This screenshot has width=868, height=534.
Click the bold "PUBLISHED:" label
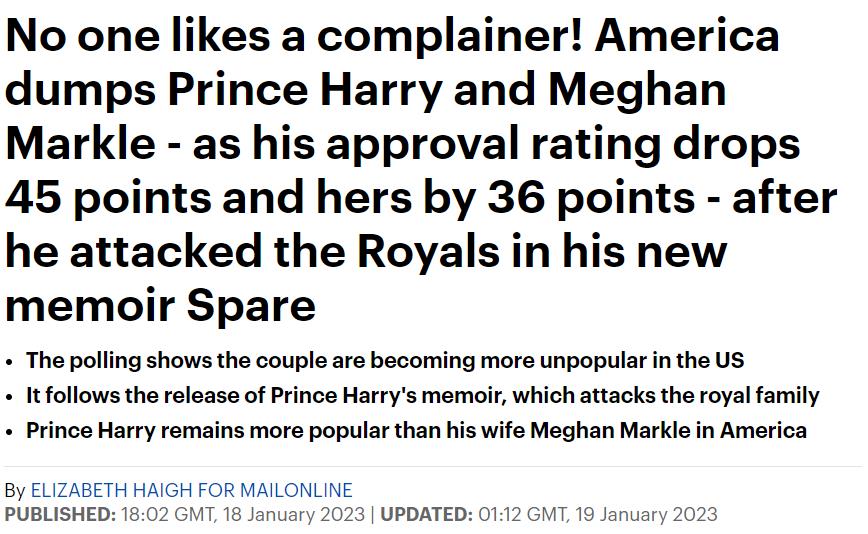pos(60,514)
